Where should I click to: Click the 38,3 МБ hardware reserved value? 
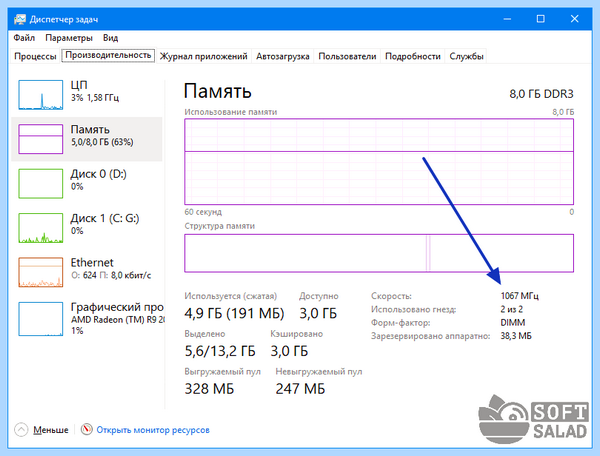point(516,336)
